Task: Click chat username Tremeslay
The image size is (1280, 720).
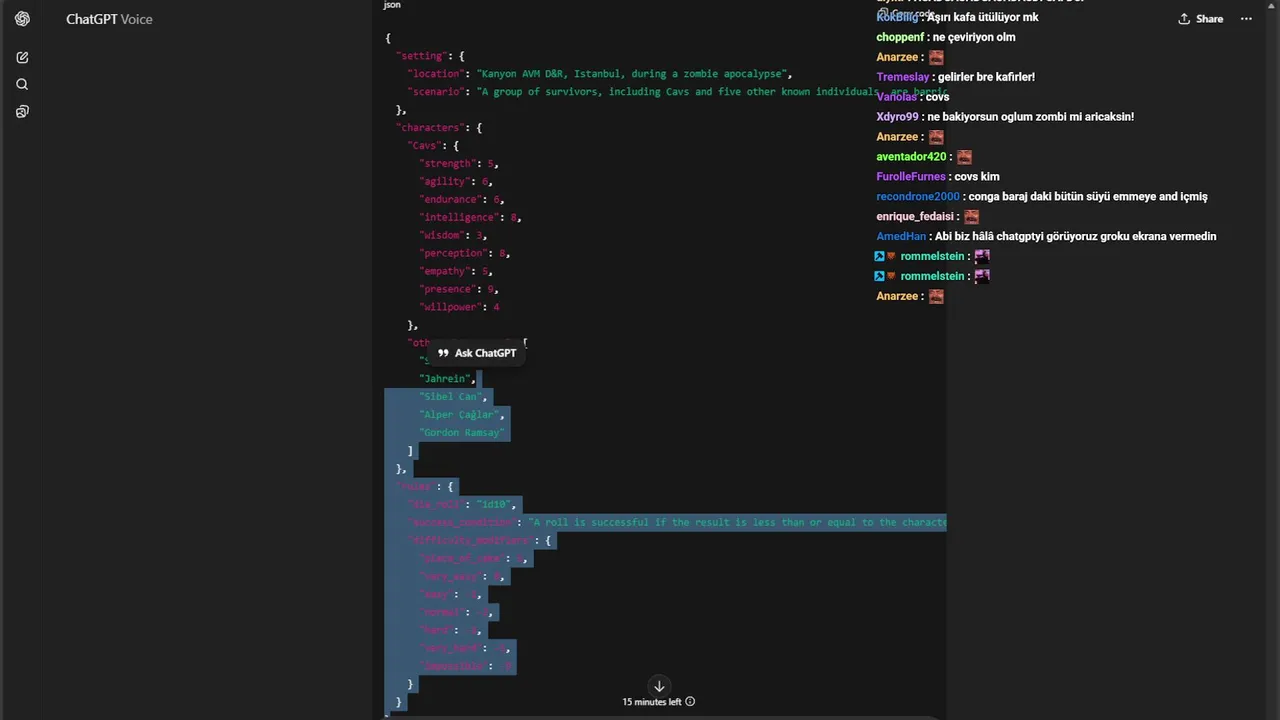Action: pos(903,77)
